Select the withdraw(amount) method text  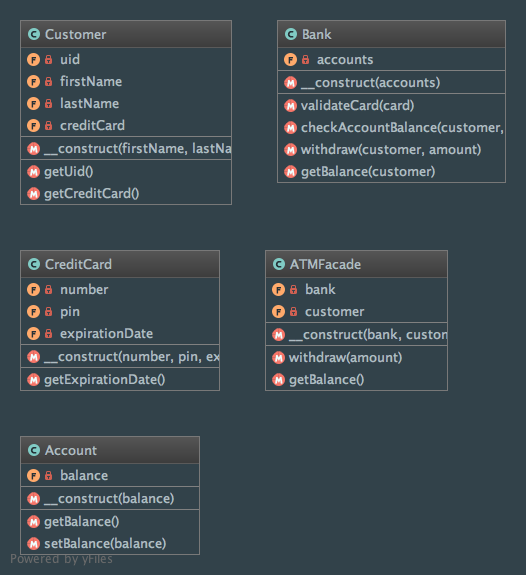tap(346, 358)
